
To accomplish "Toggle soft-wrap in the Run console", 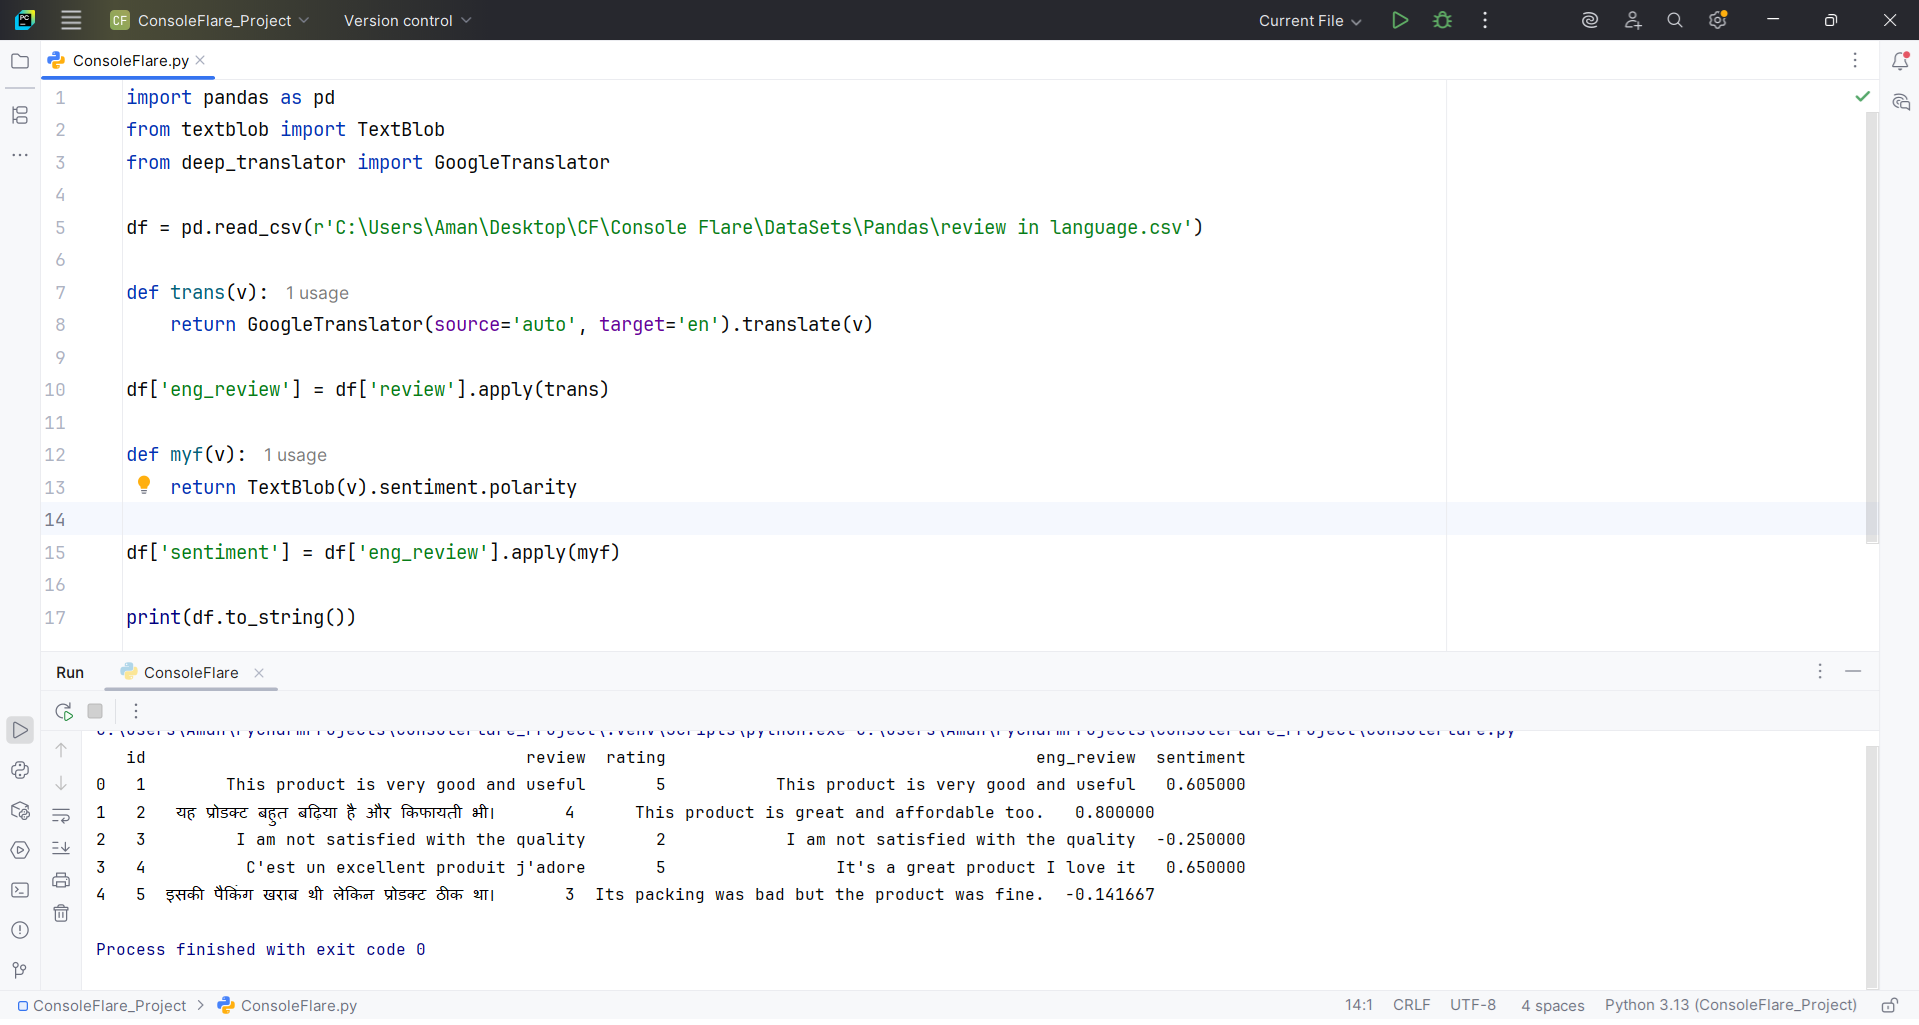I will 61,816.
